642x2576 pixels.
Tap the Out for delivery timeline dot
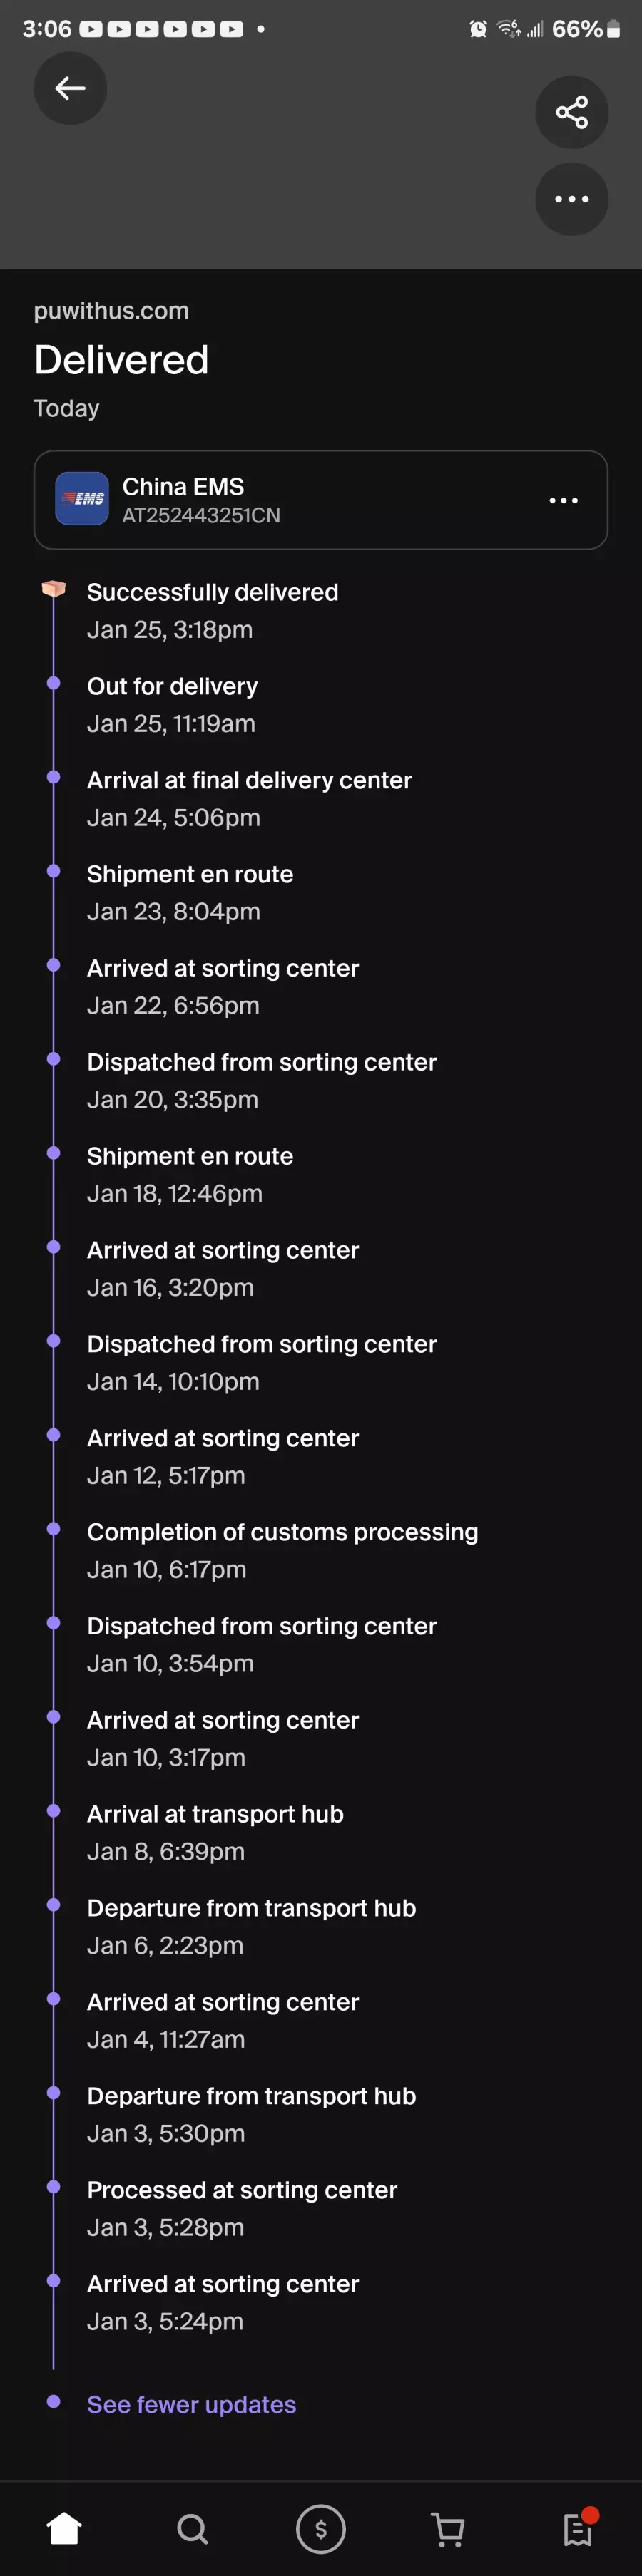pos(53,683)
